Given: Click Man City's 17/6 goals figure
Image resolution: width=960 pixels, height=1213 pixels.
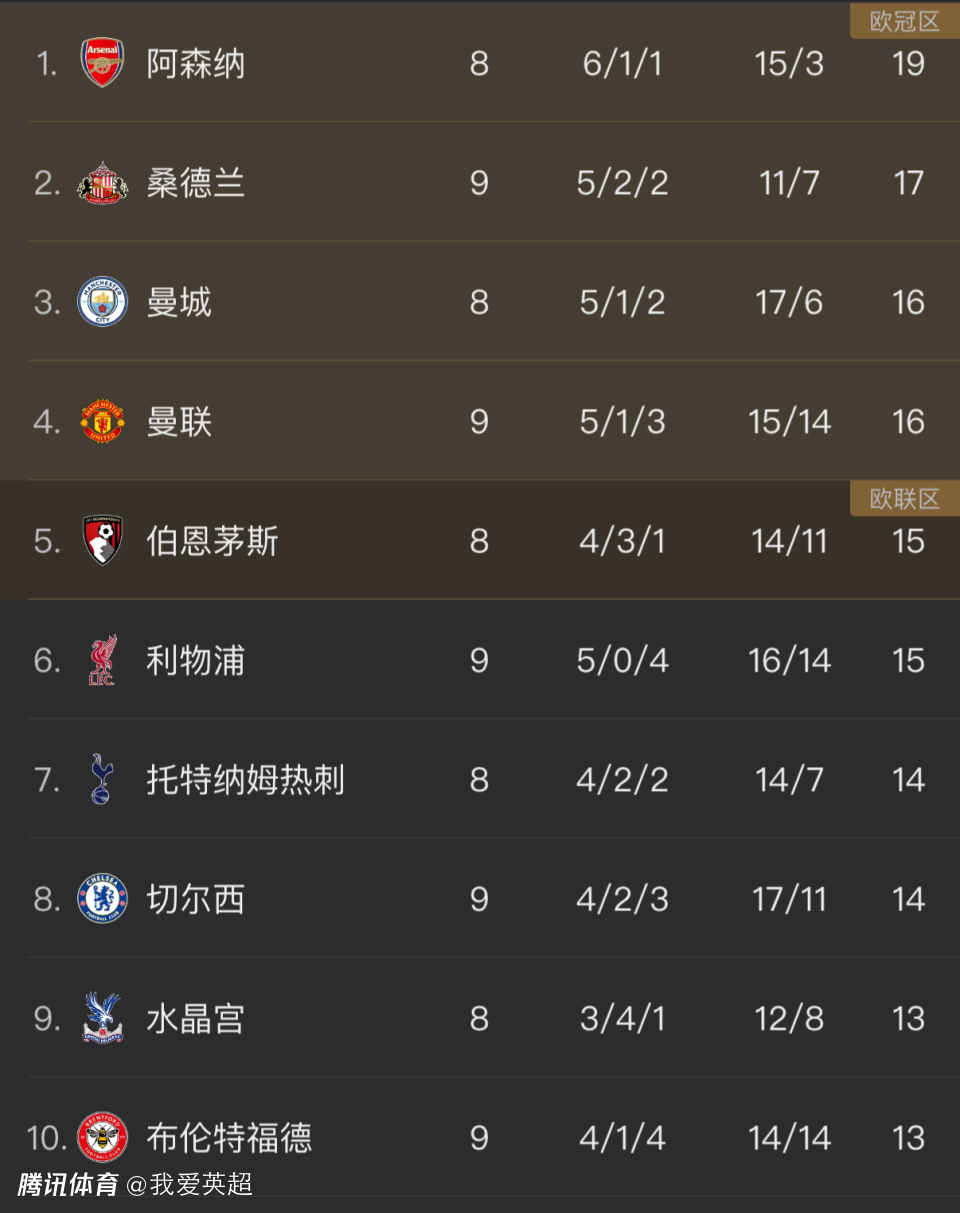Looking at the screenshot, I should tap(789, 303).
